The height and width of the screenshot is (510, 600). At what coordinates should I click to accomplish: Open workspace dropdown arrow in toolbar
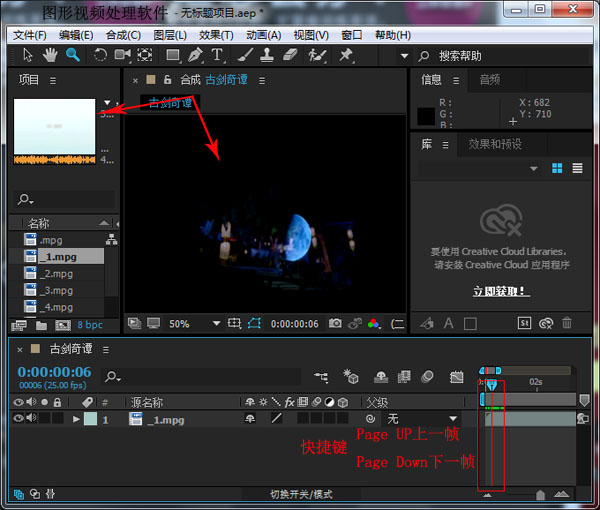click(x=404, y=56)
